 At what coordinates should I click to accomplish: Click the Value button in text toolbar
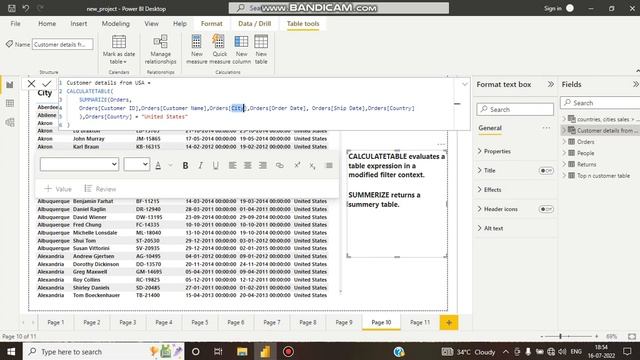point(58,189)
